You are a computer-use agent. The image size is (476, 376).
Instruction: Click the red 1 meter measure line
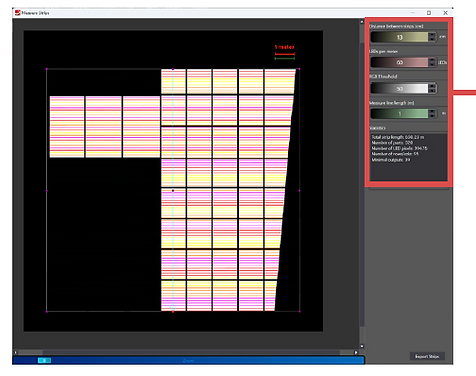pos(285,54)
